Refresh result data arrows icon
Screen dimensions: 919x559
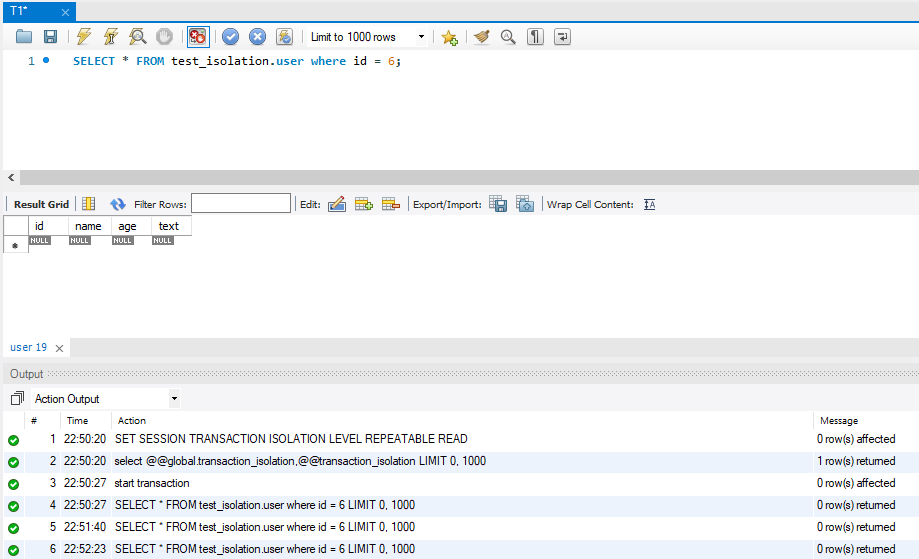(118, 204)
